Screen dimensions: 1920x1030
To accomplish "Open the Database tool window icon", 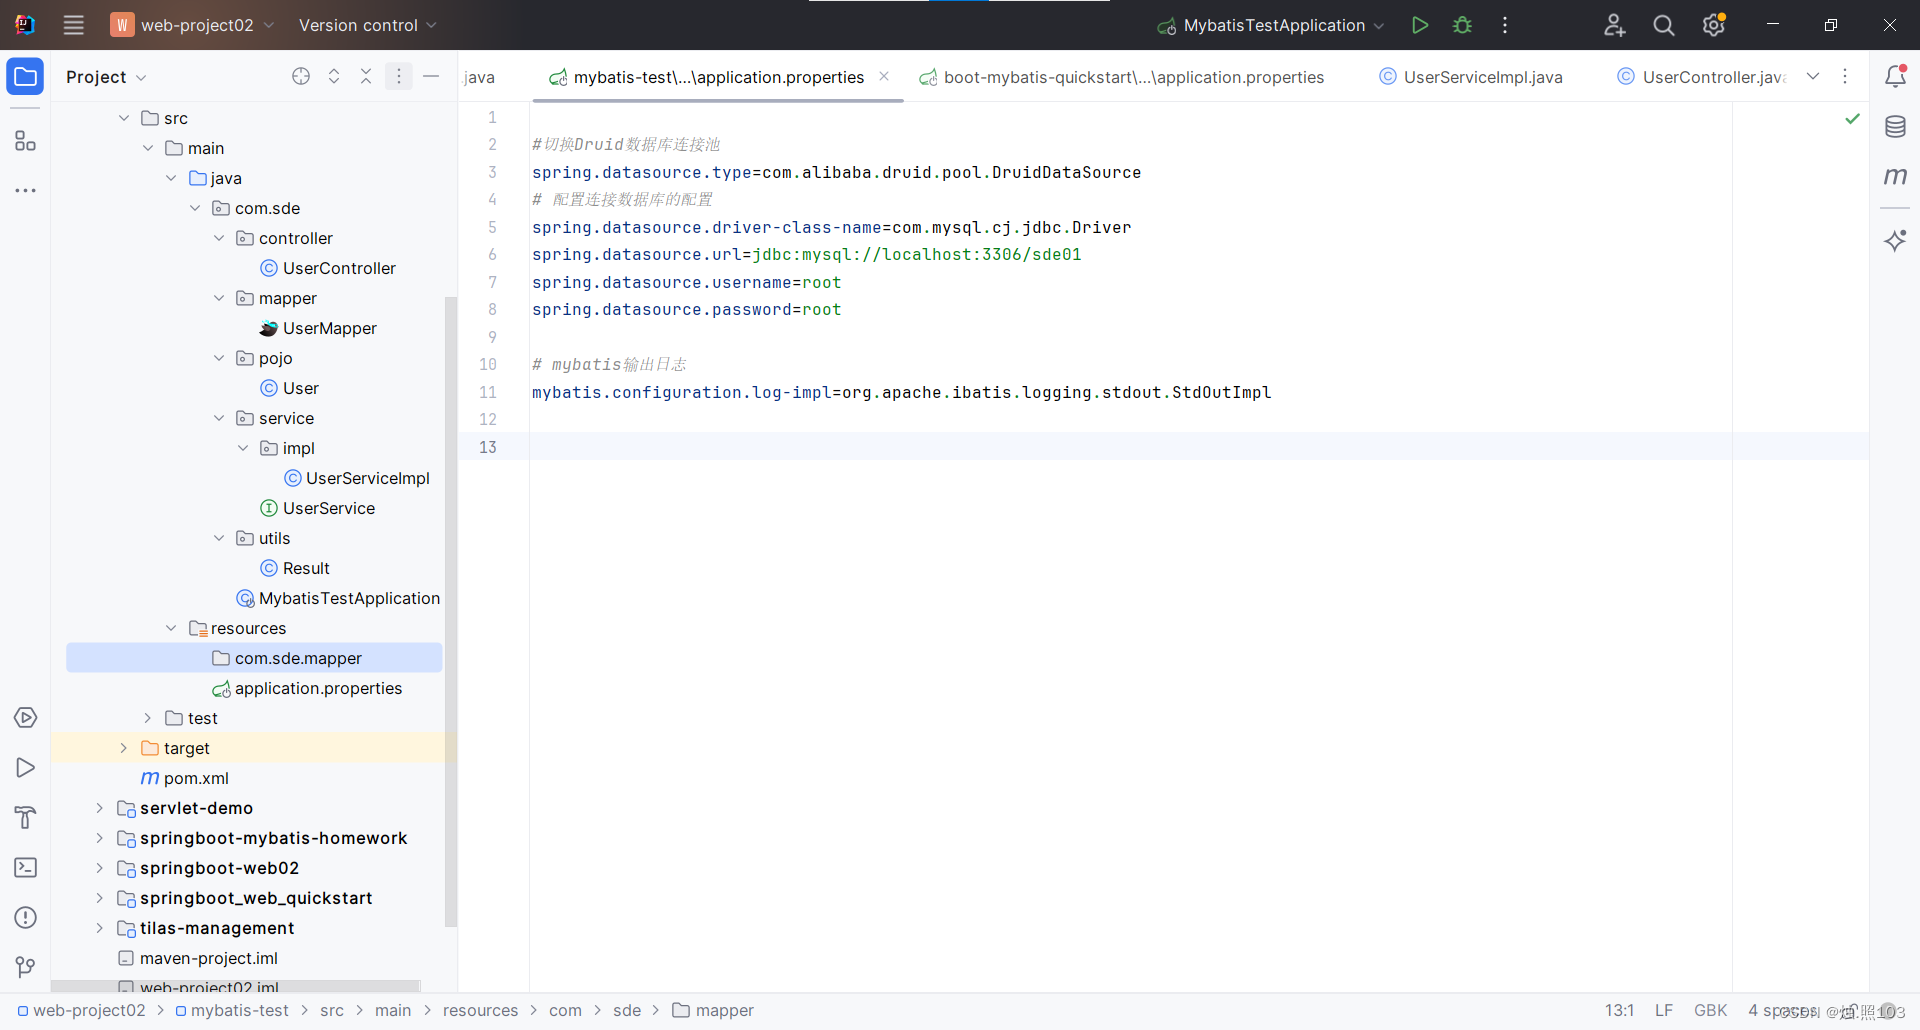I will [1895, 127].
